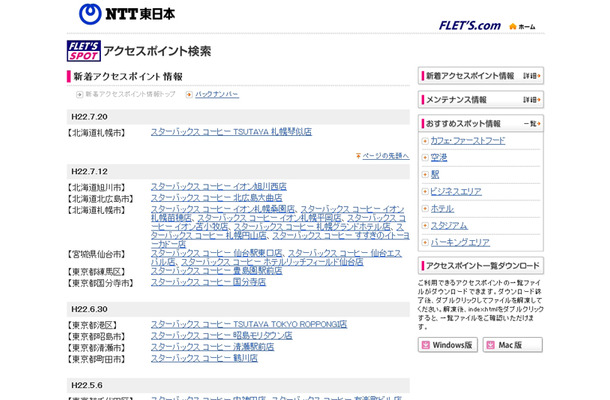Click the download icon on Mac版 button
The width and height of the screenshot is (610, 400).
coord(491,345)
